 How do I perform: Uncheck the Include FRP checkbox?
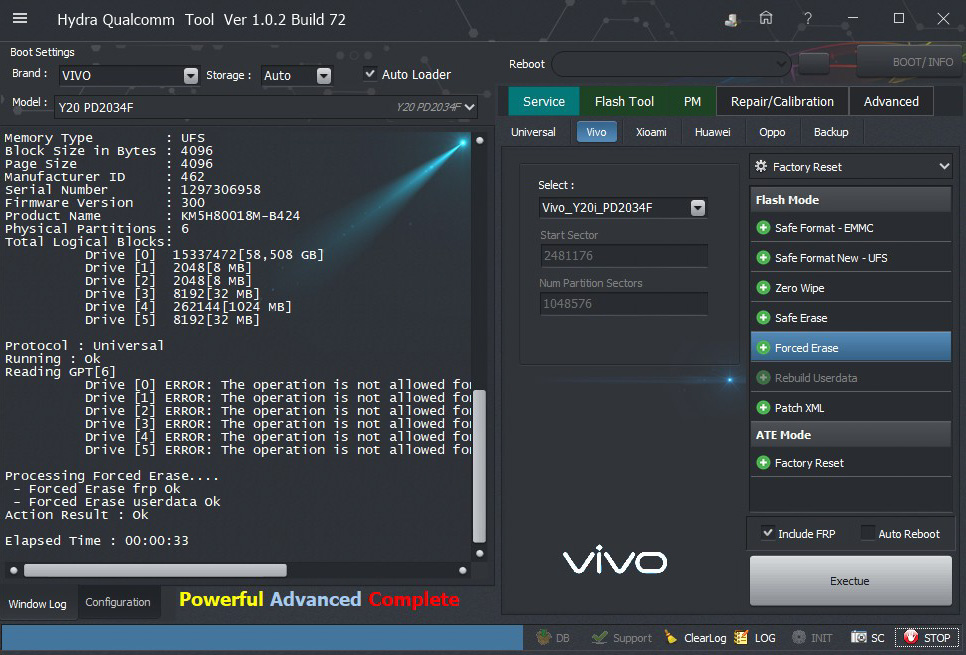click(768, 533)
